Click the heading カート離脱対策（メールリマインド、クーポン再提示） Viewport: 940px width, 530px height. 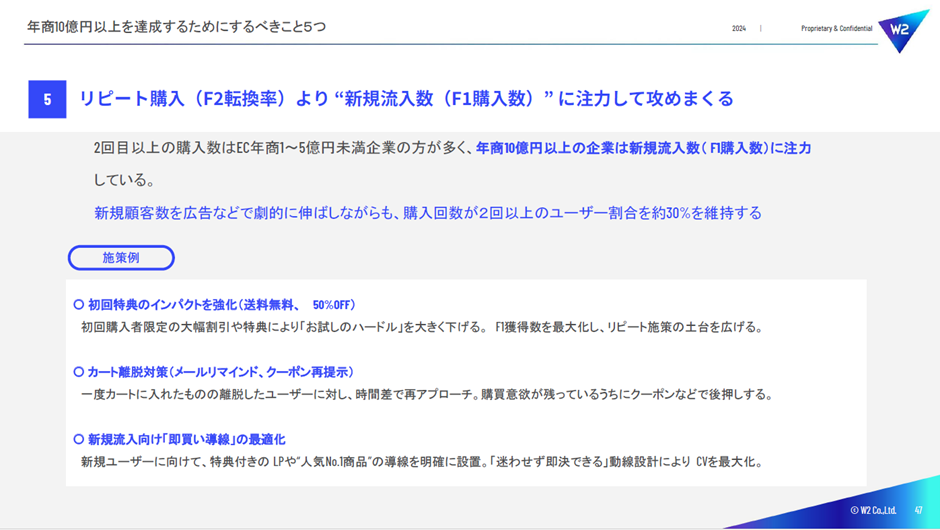[221, 372]
